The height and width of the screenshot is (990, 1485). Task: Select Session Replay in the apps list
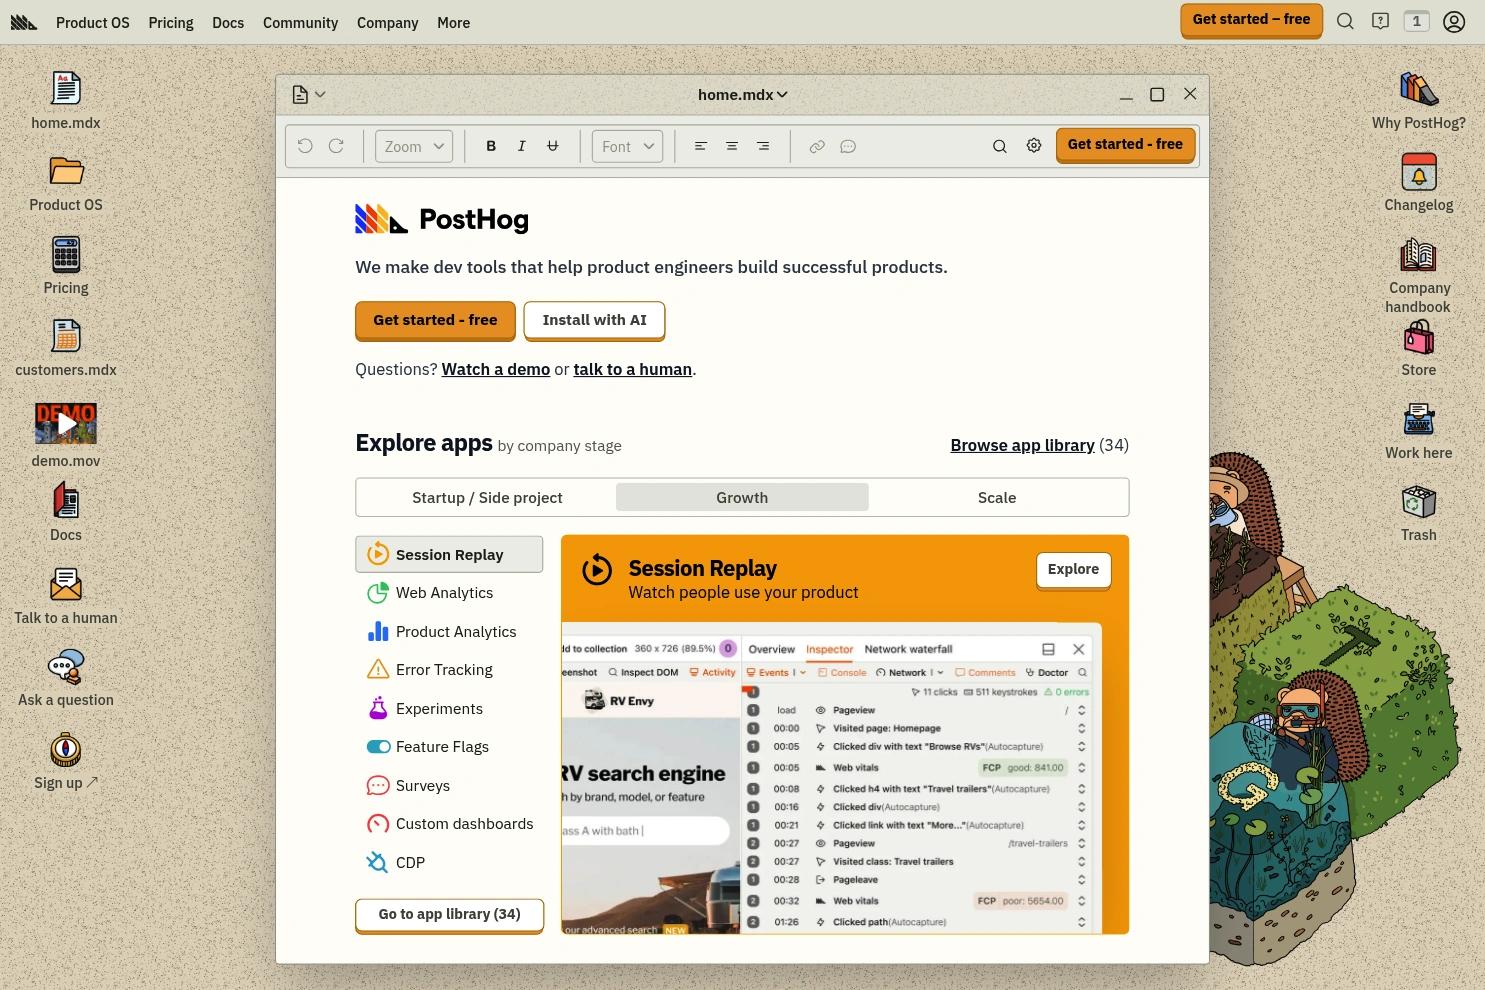point(449,554)
